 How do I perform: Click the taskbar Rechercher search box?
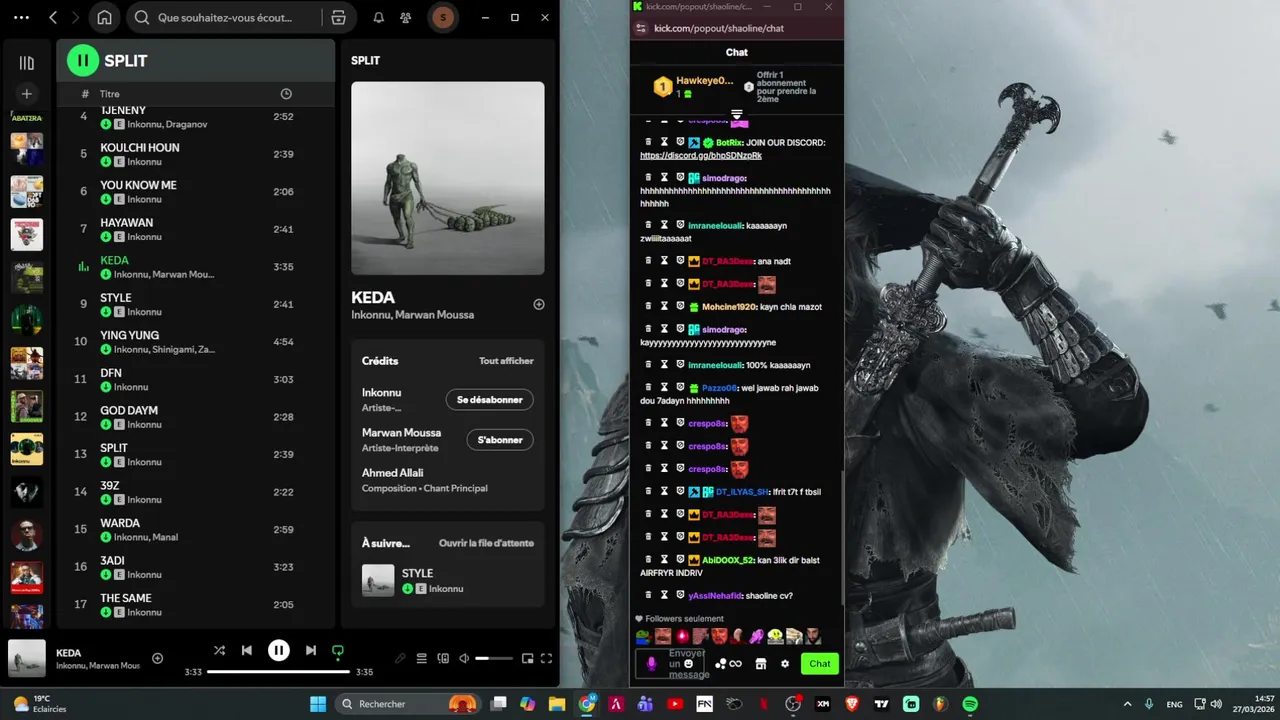point(408,704)
